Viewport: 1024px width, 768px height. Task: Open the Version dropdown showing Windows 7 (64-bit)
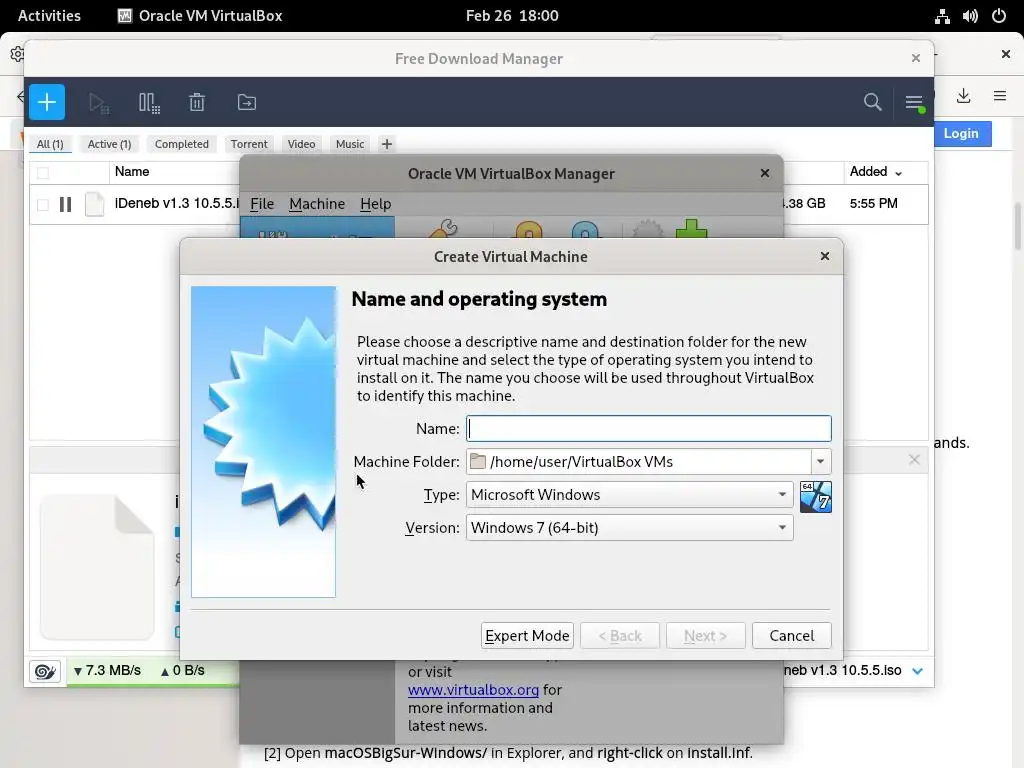[630, 528]
